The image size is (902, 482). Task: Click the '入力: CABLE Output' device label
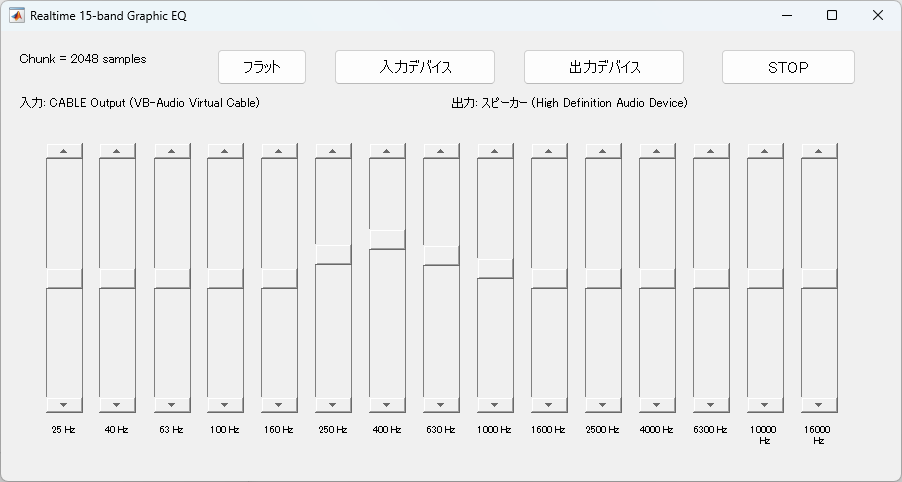point(139,103)
